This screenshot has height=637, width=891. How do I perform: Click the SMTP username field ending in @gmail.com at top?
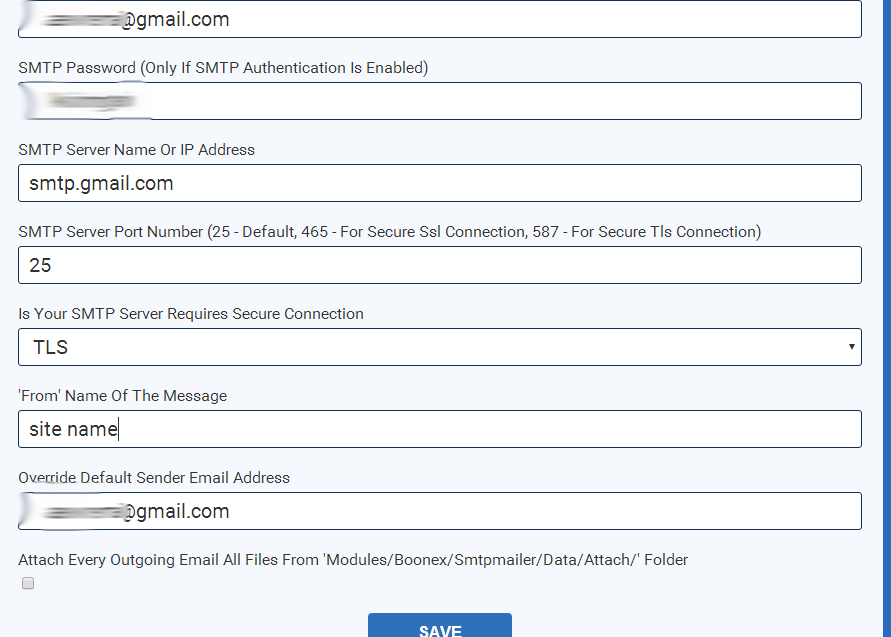coord(440,19)
